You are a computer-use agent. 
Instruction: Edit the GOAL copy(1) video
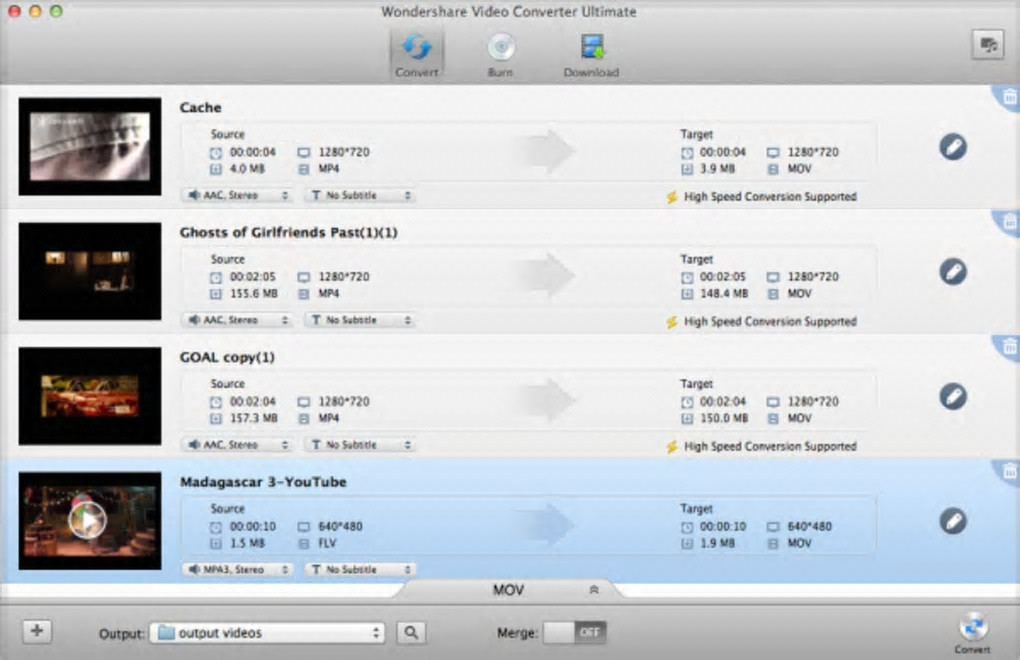(953, 396)
